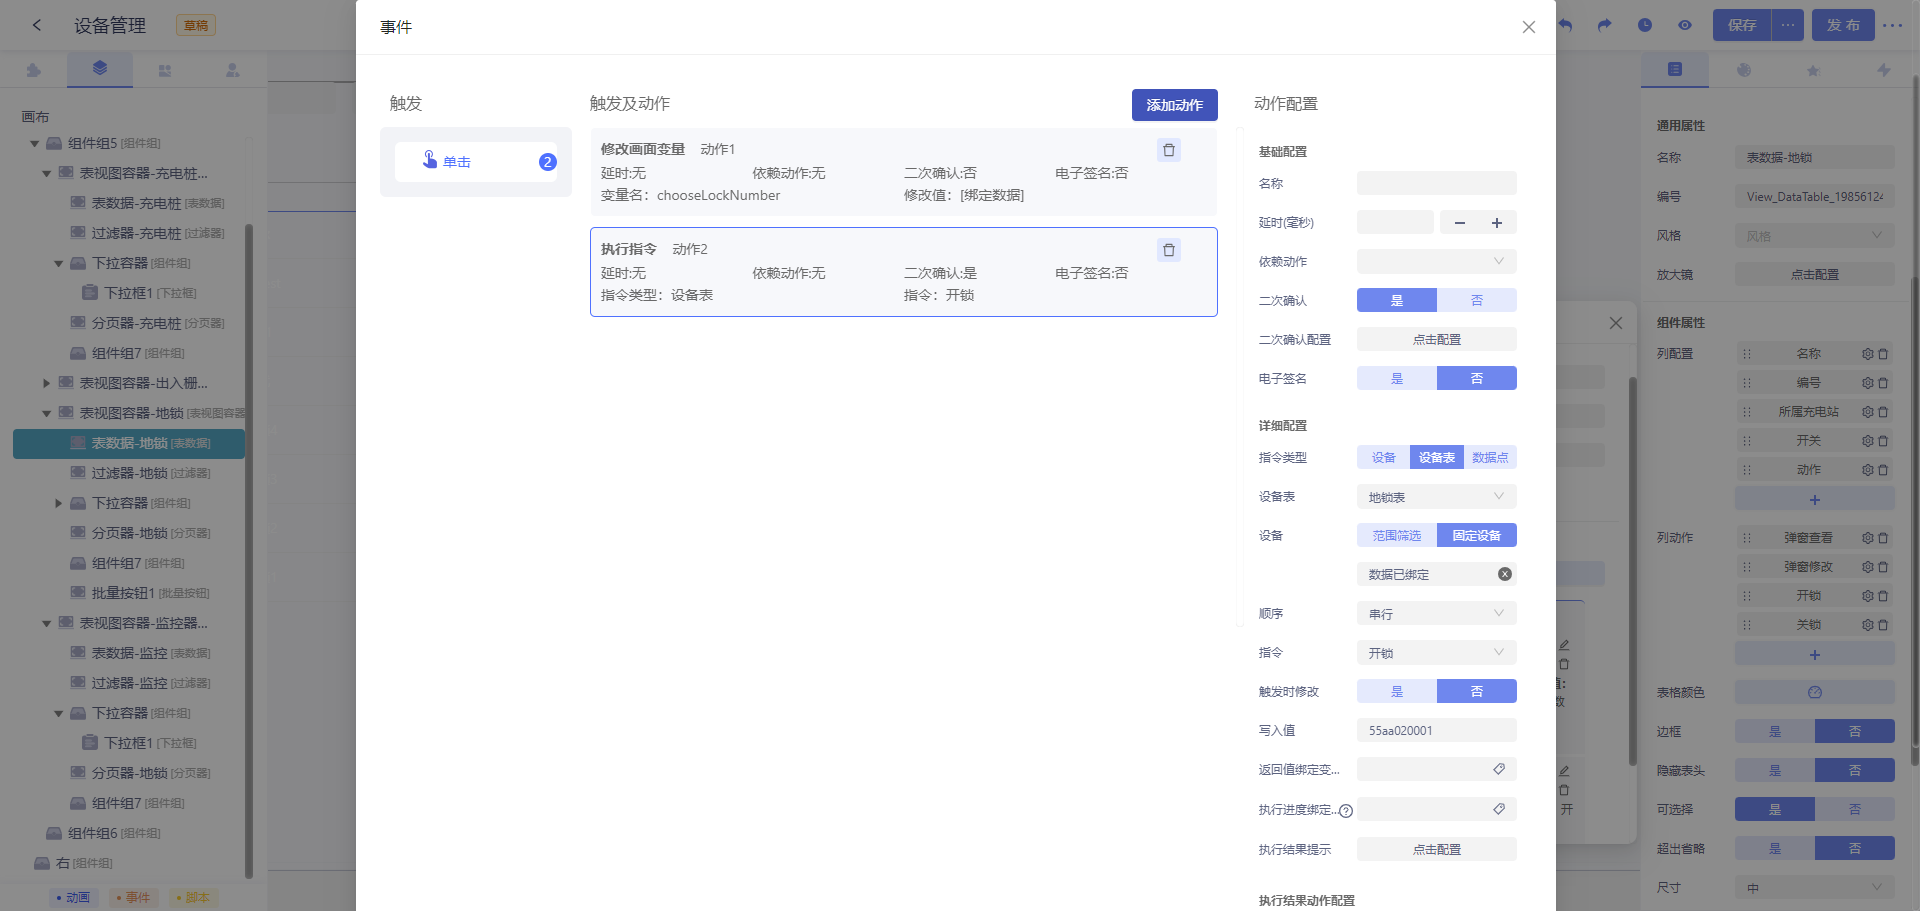Click 添加动作 button
This screenshot has height=911, width=1920.
tap(1175, 105)
